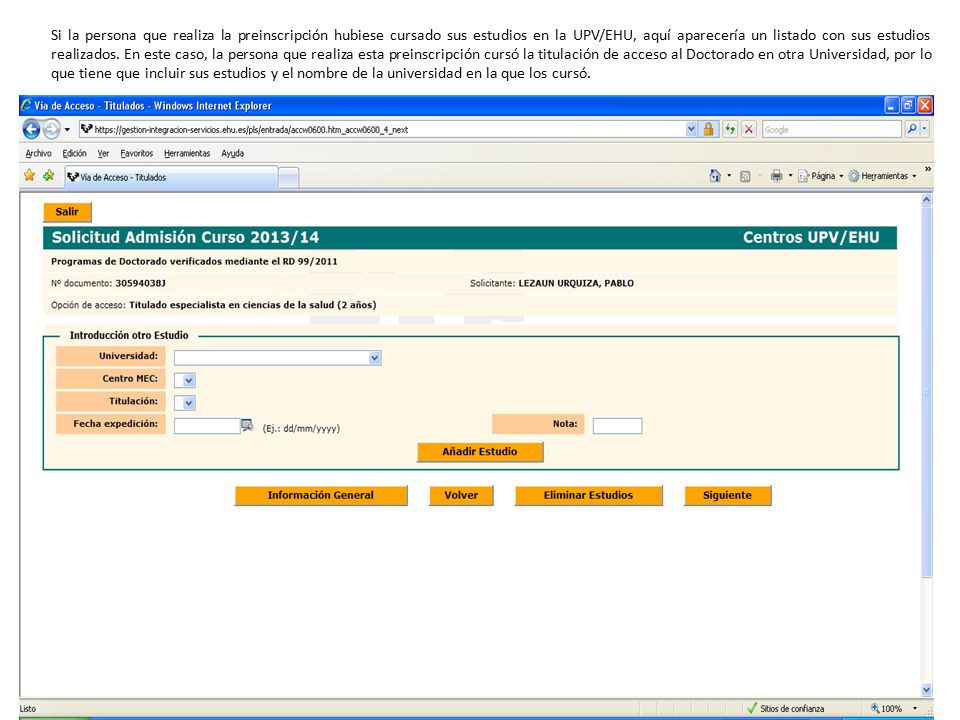
Task: Open the Archivo menu
Action: pyautogui.click(x=38, y=153)
